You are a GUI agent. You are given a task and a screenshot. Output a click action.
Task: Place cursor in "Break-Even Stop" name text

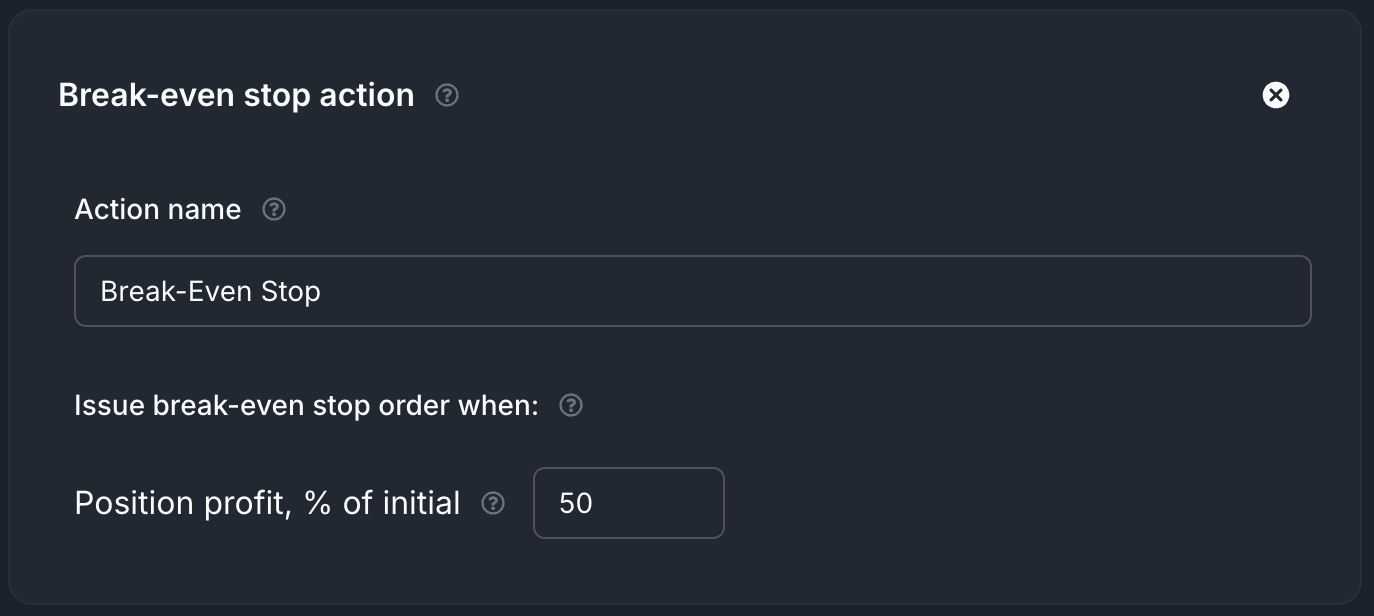(x=210, y=291)
